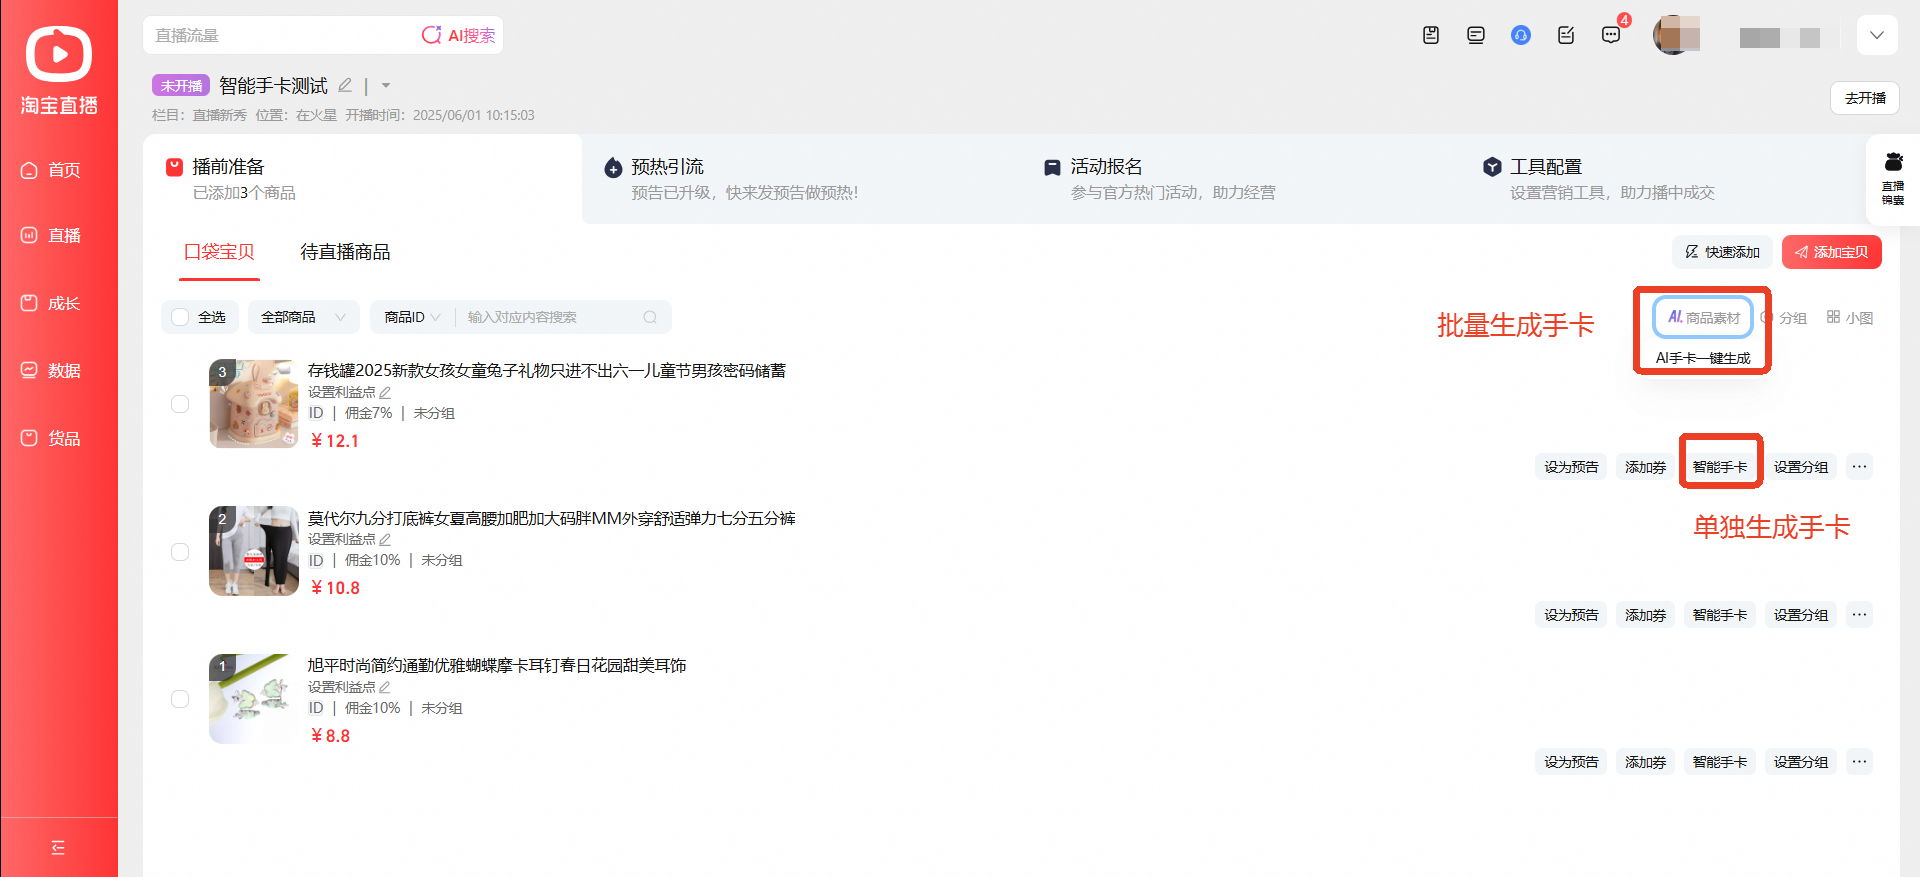Viewport: 1920px width, 877px height.
Task: Click the 快速添加 button
Action: 1722,252
